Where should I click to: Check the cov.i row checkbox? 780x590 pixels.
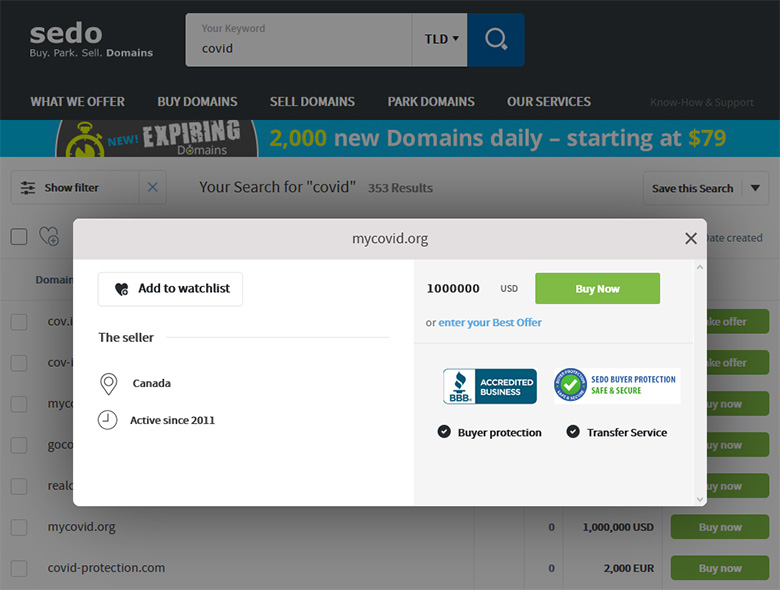[19, 322]
